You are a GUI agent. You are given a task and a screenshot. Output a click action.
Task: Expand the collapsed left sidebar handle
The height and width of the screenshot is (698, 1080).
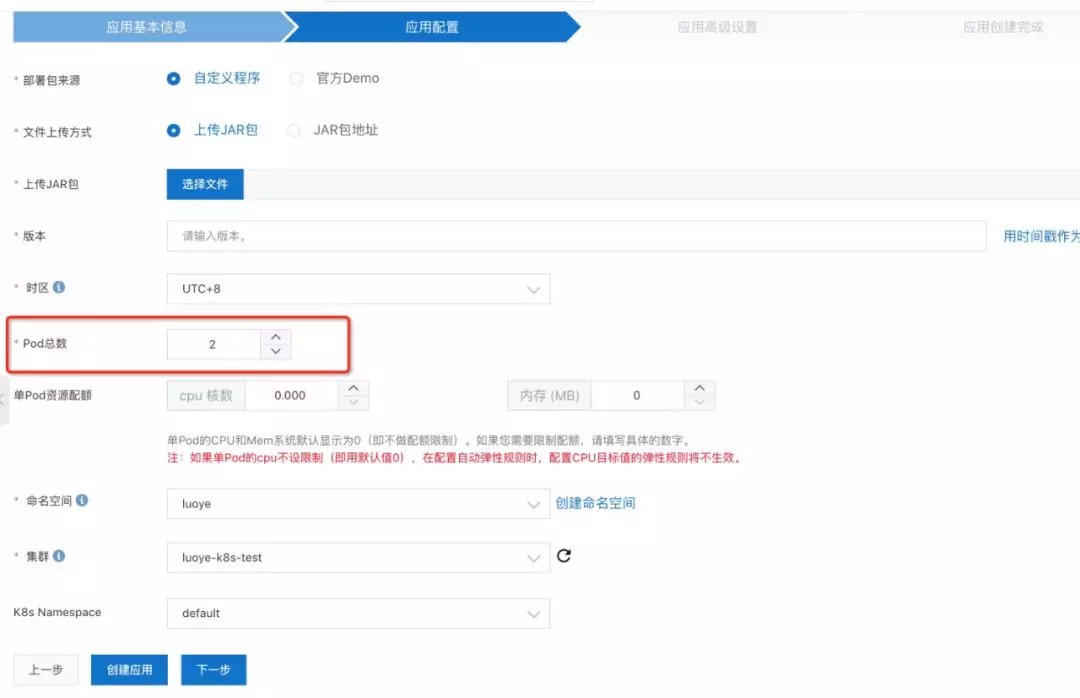(x=3, y=400)
